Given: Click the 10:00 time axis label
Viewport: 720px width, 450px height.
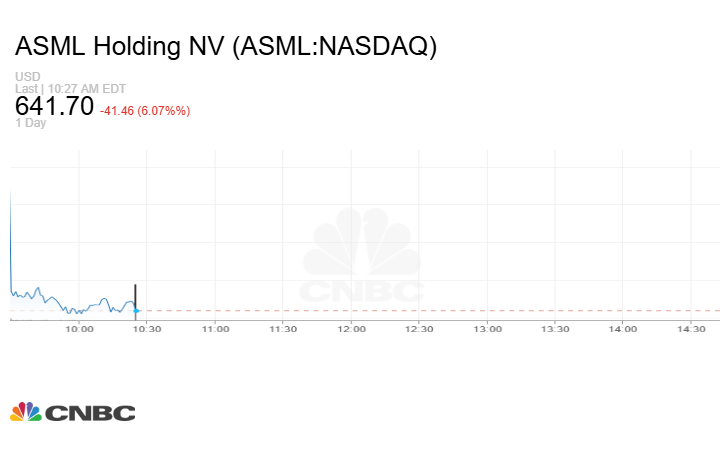Looking at the screenshot, I should click(x=79, y=328).
